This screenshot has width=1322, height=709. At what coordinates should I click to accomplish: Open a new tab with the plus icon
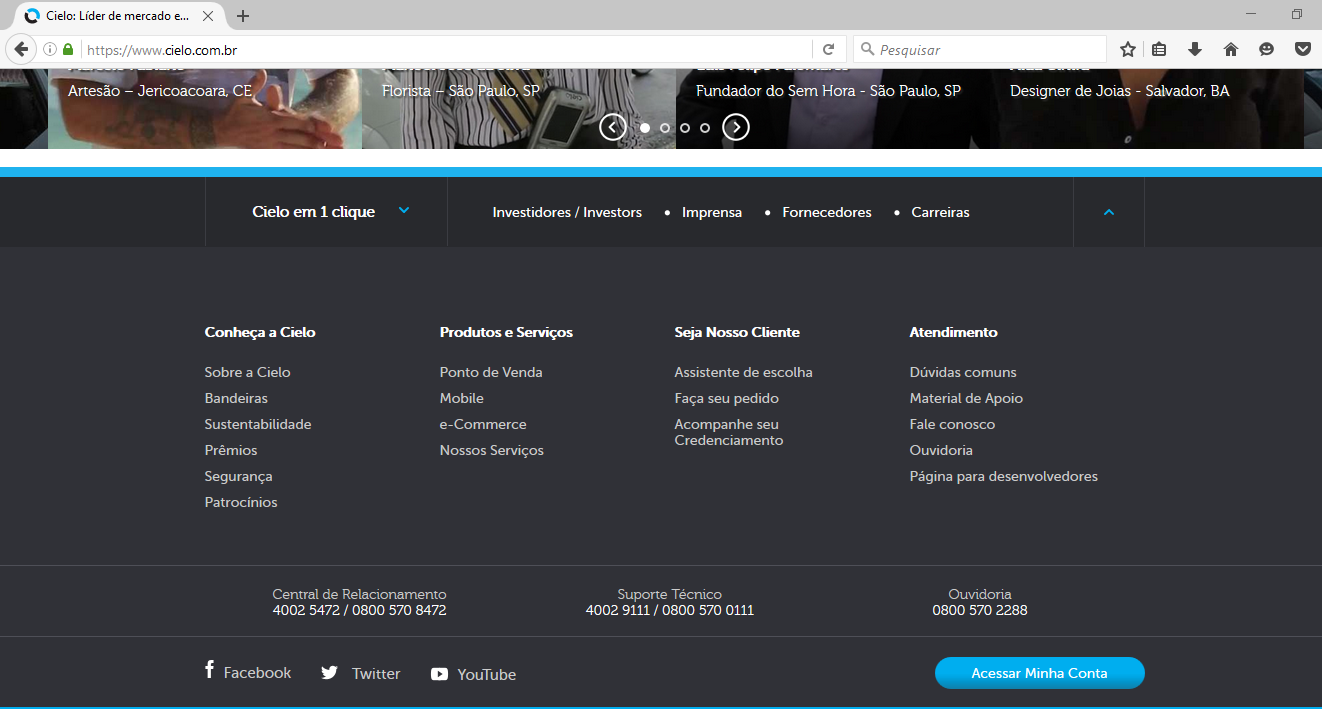(x=243, y=16)
